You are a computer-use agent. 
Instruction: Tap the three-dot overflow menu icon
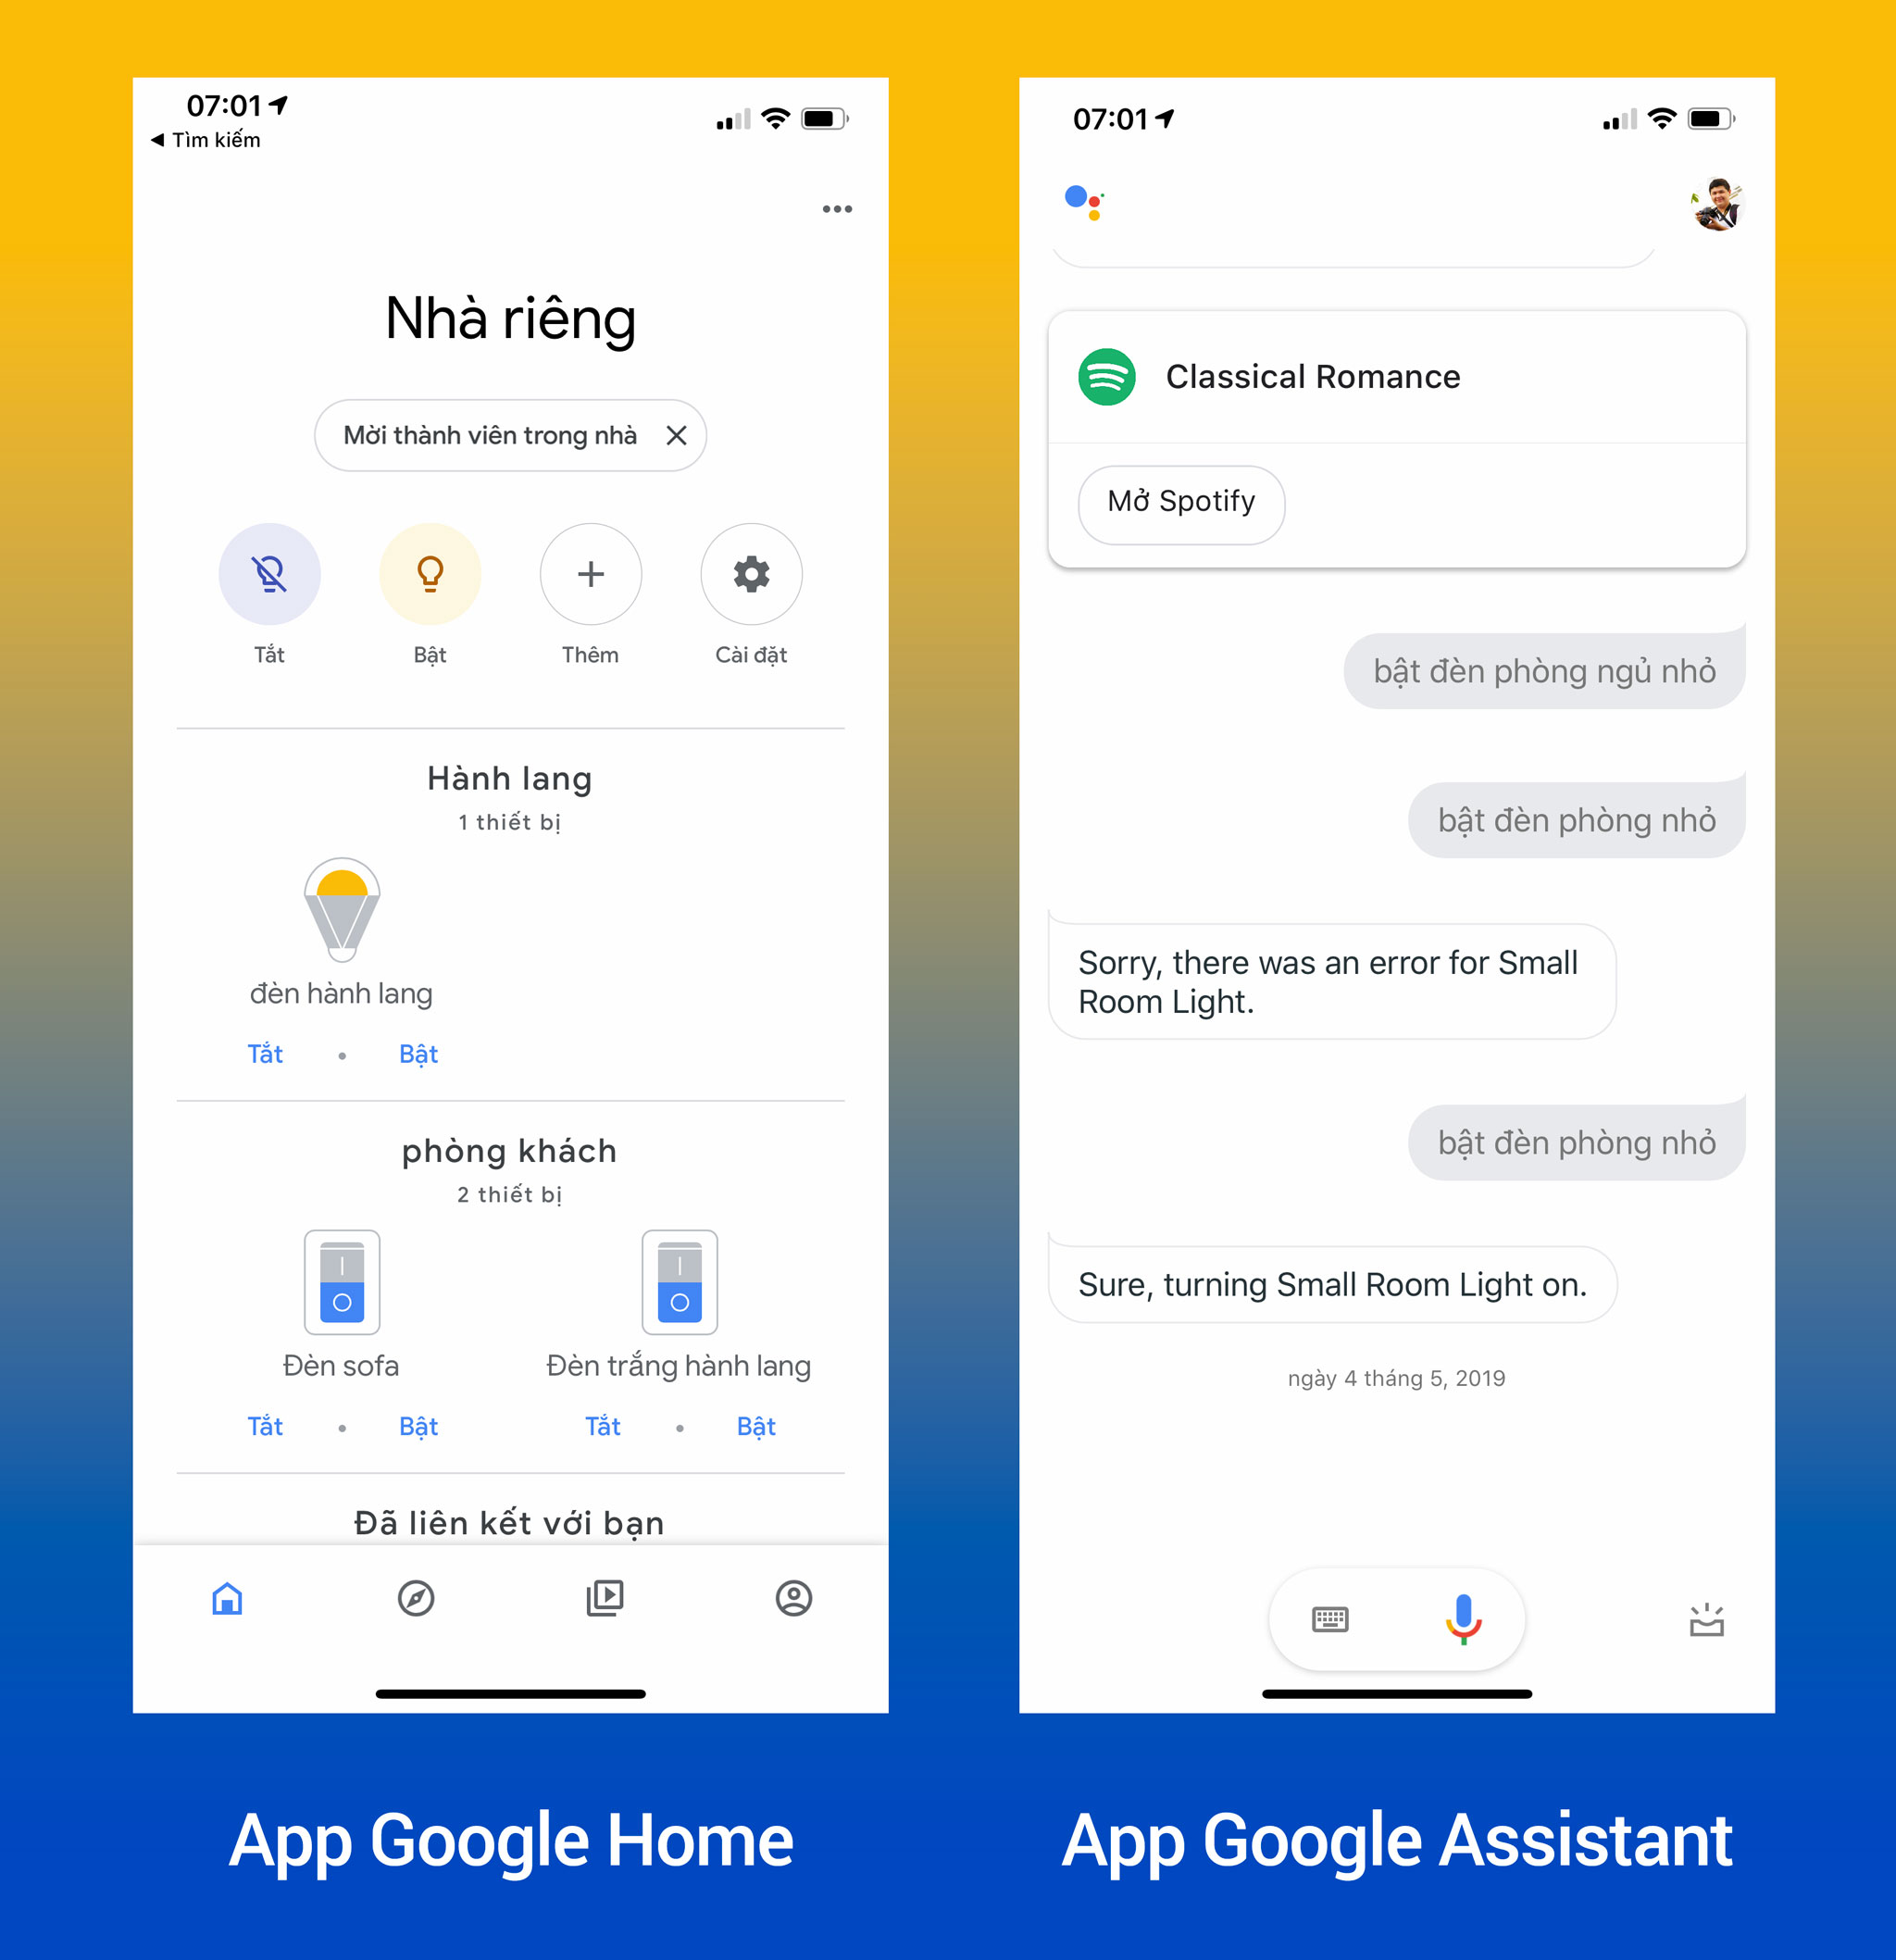pyautogui.click(x=841, y=208)
